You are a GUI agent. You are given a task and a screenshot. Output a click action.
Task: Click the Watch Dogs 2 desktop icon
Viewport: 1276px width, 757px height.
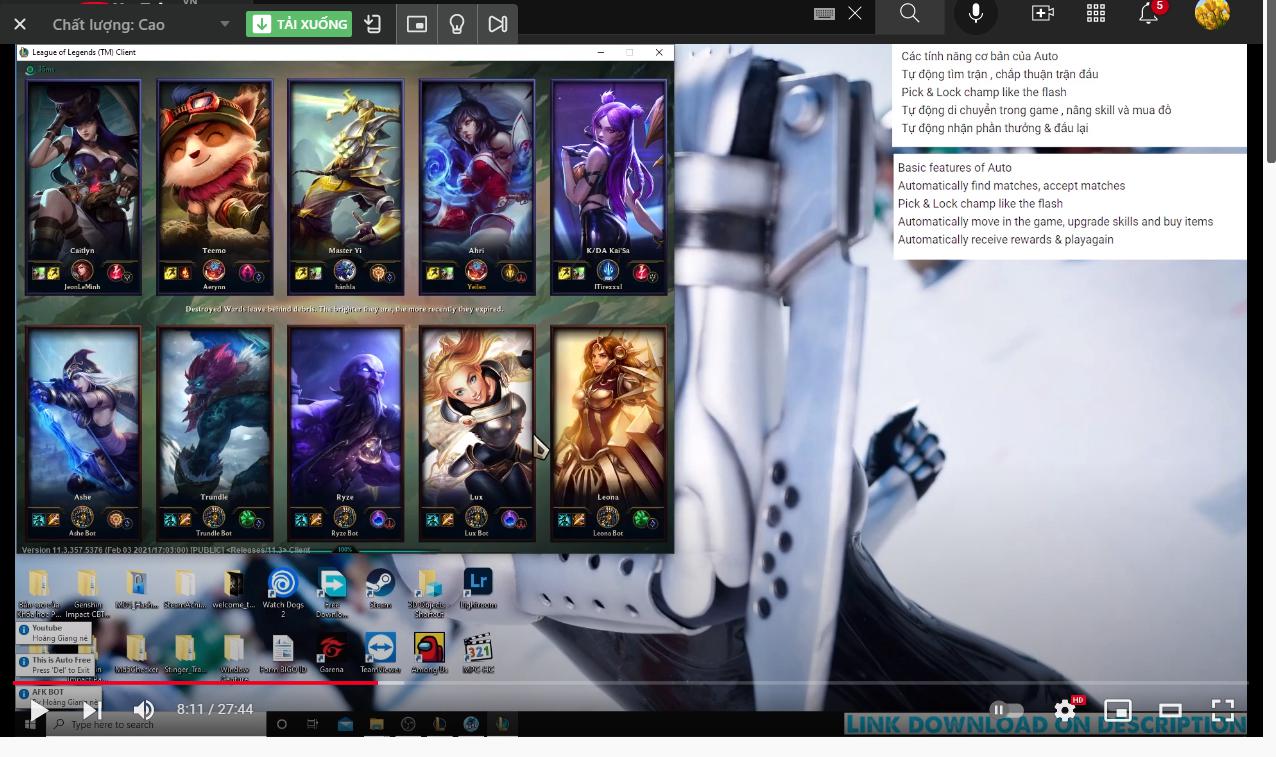pos(282,592)
